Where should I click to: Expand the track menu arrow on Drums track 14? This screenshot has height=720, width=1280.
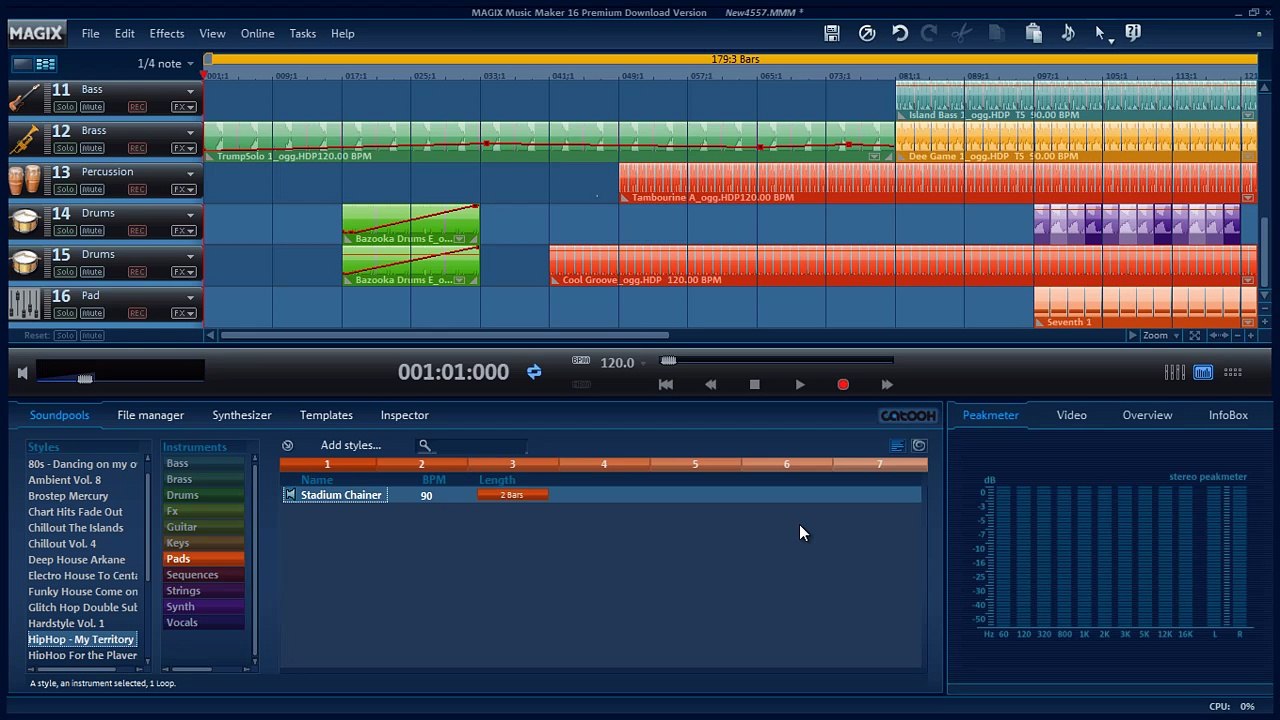tap(190, 214)
